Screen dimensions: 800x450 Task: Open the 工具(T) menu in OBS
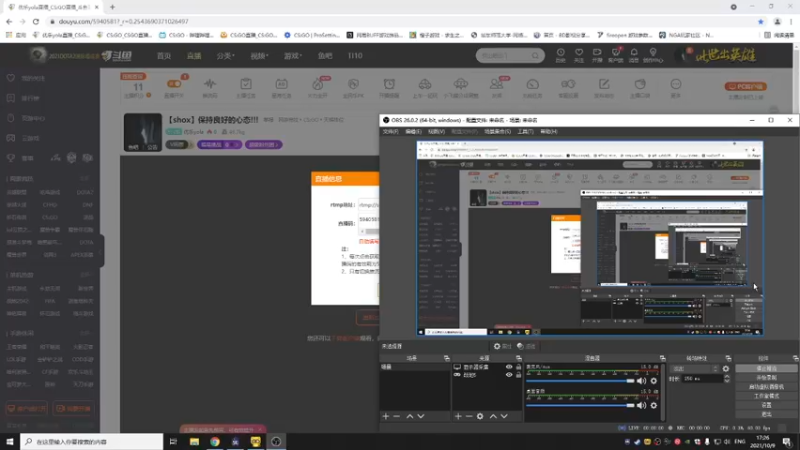pos(526,132)
